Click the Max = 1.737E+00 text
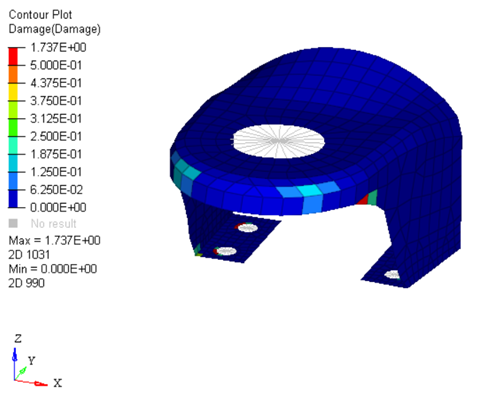492x399 pixels. tap(54, 240)
